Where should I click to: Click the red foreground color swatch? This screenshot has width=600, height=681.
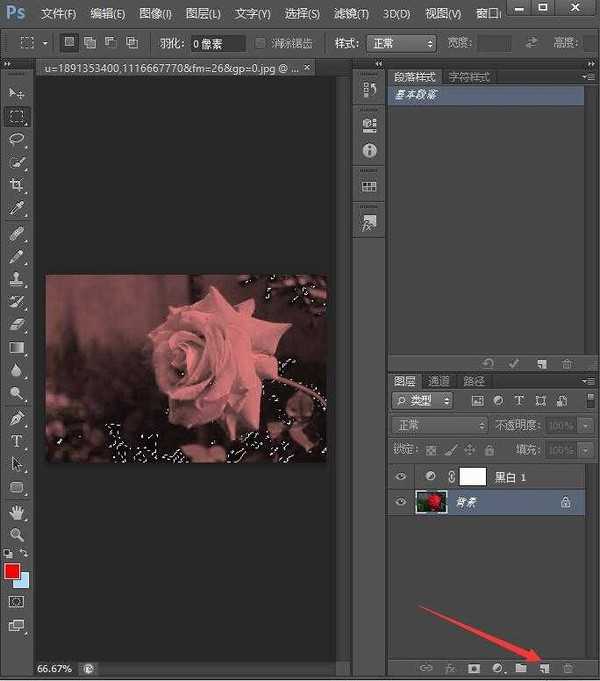[x=12, y=571]
